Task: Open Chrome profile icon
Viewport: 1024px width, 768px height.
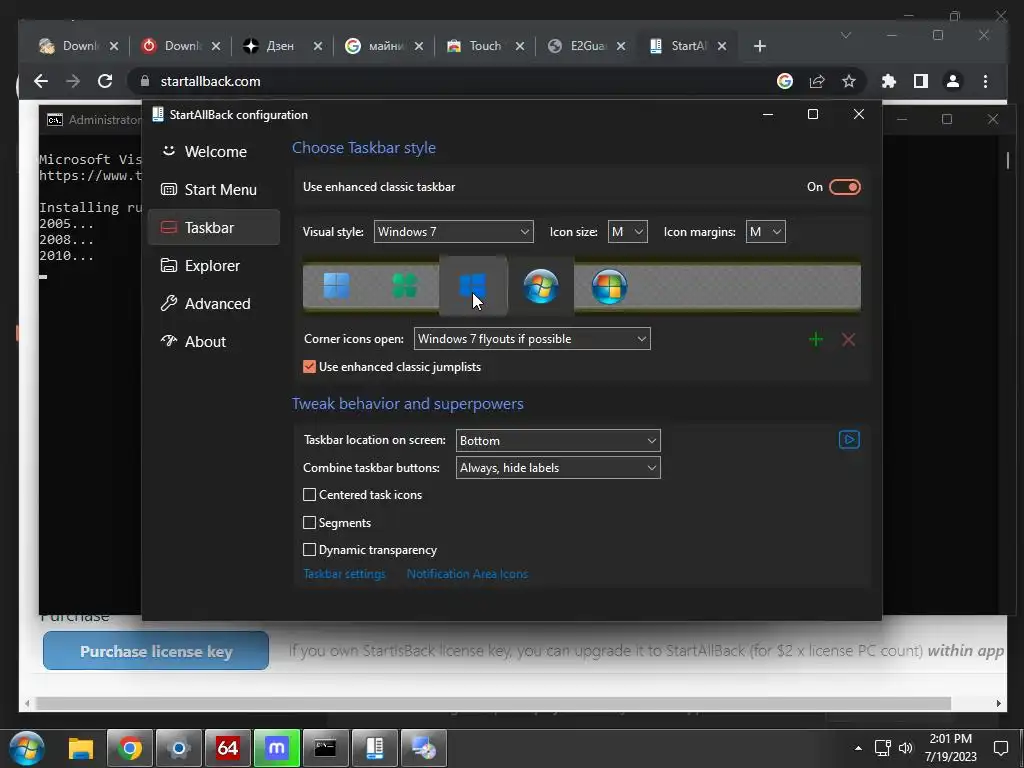Action: [953, 81]
